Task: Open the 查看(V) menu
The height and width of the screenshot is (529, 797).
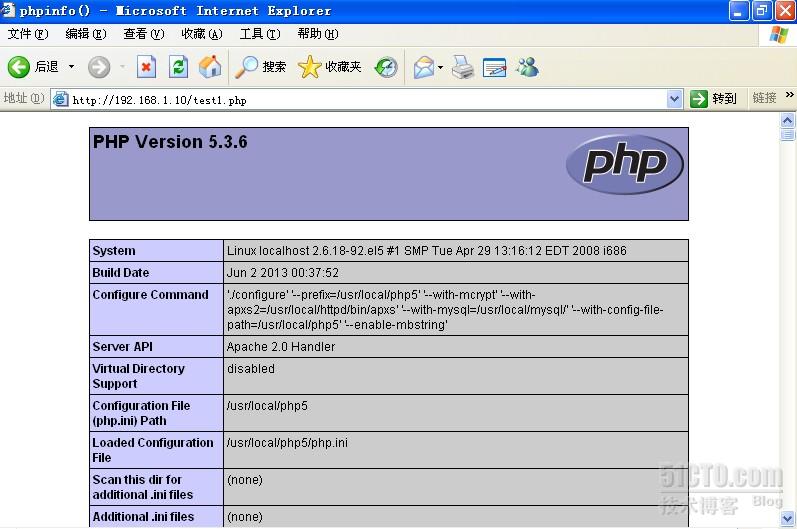Action: point(144,34)
